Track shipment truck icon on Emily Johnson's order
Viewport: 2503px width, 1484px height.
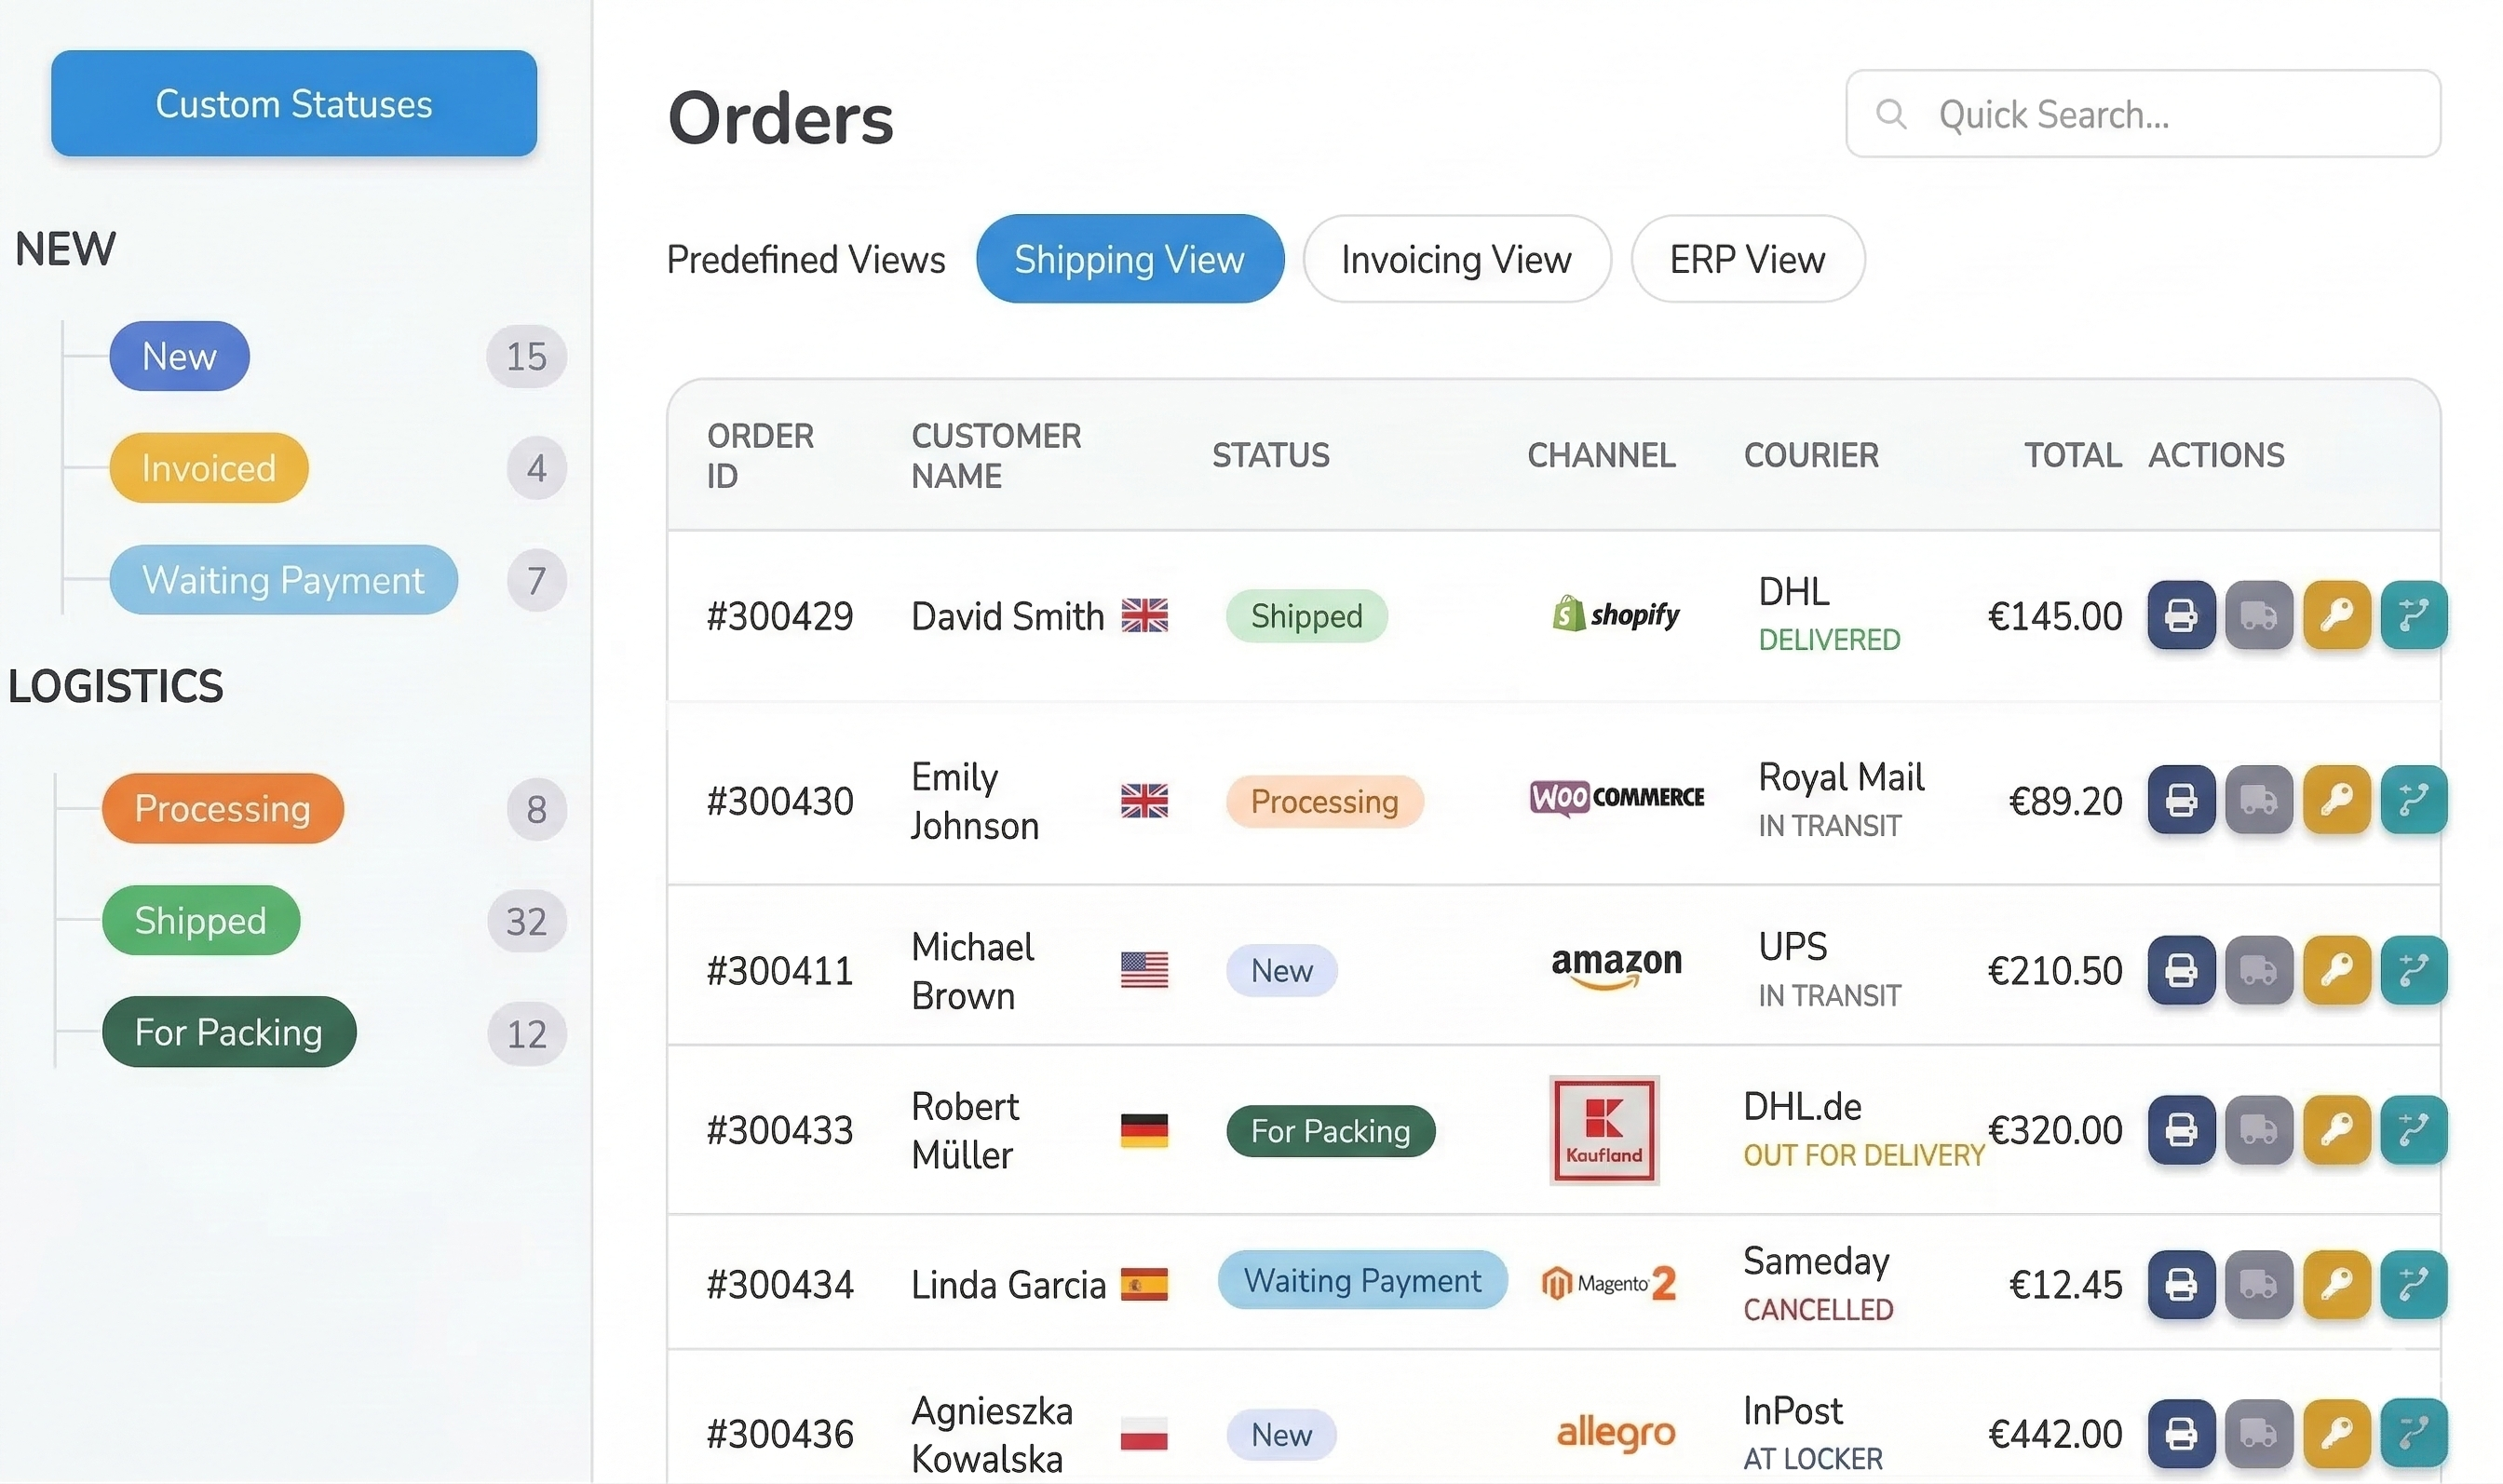[x=2259, y=800]
